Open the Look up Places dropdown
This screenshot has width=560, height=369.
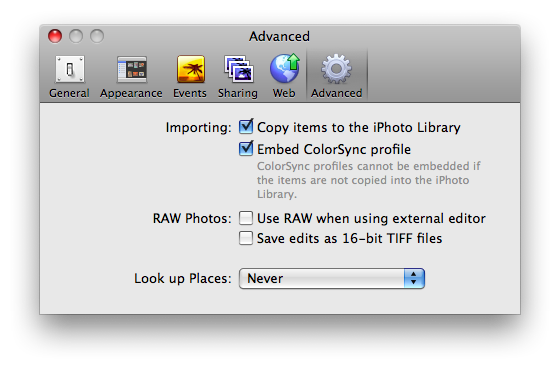click(x=332, y=278)
